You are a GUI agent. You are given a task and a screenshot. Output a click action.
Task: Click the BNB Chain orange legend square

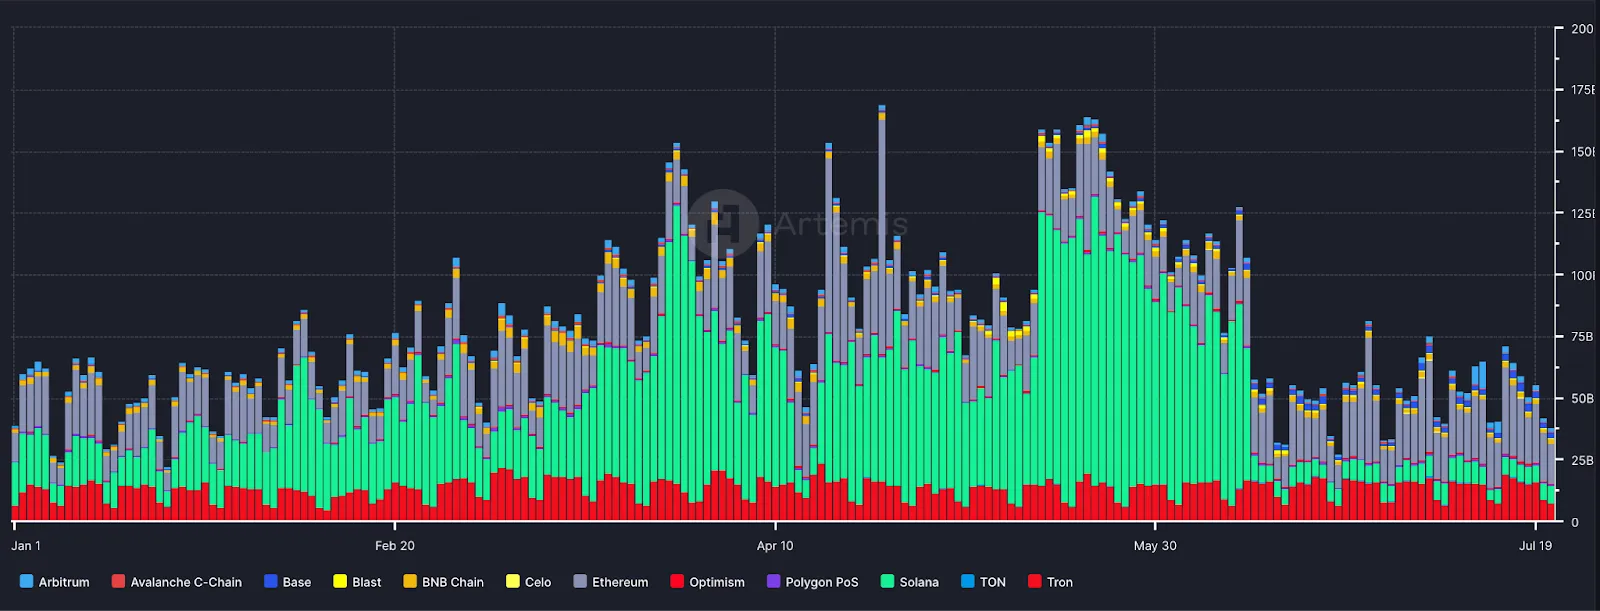(x=410, y=581)
